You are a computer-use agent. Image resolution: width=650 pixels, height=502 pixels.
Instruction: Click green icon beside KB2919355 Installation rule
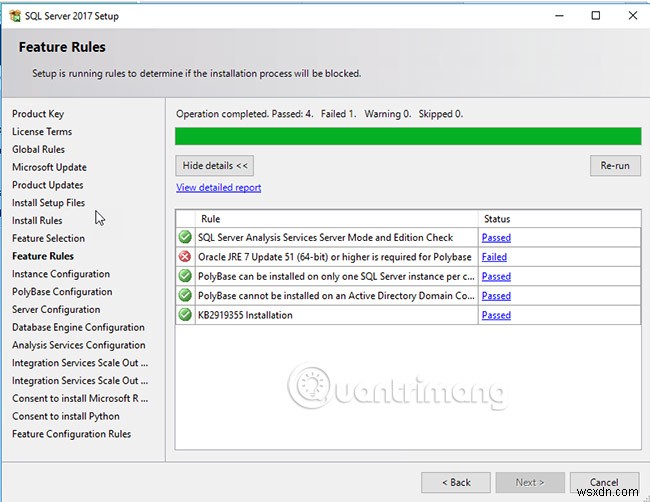point(185,315)
